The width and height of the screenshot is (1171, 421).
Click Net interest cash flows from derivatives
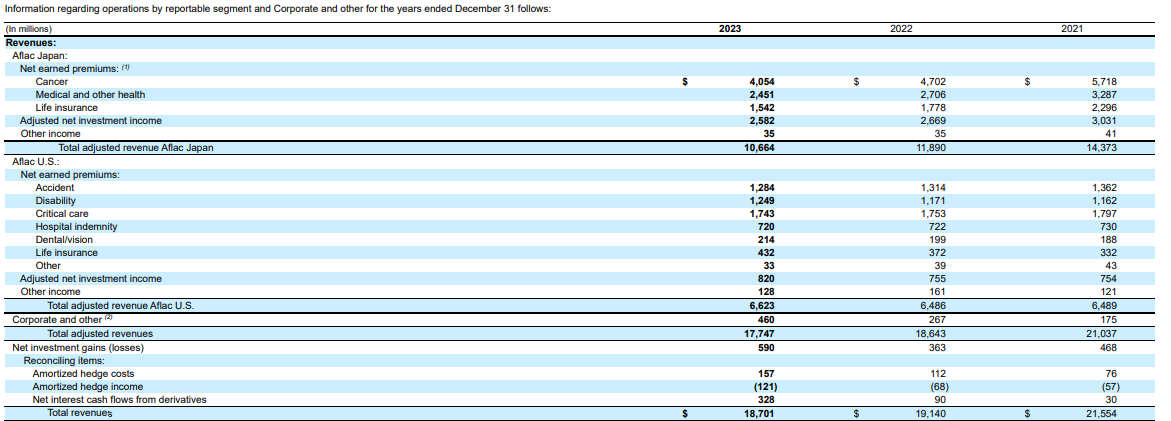coord(119,400)
